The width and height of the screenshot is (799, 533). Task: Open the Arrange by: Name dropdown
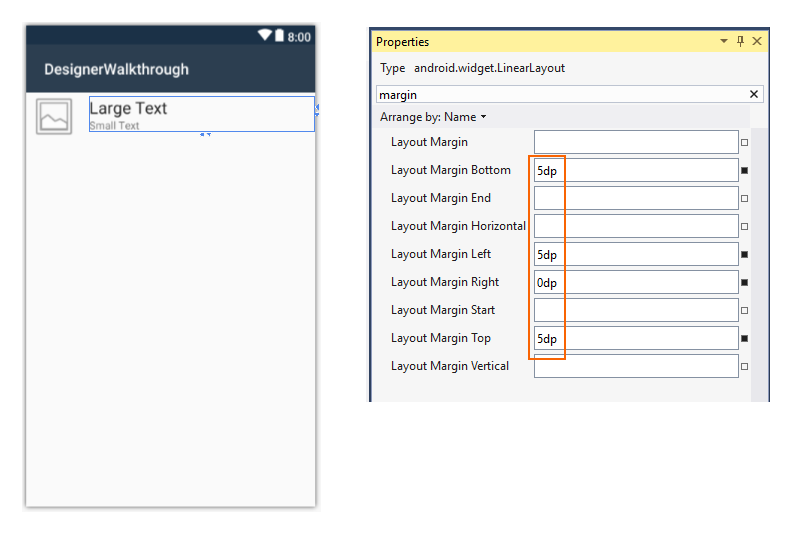[433, 117]
